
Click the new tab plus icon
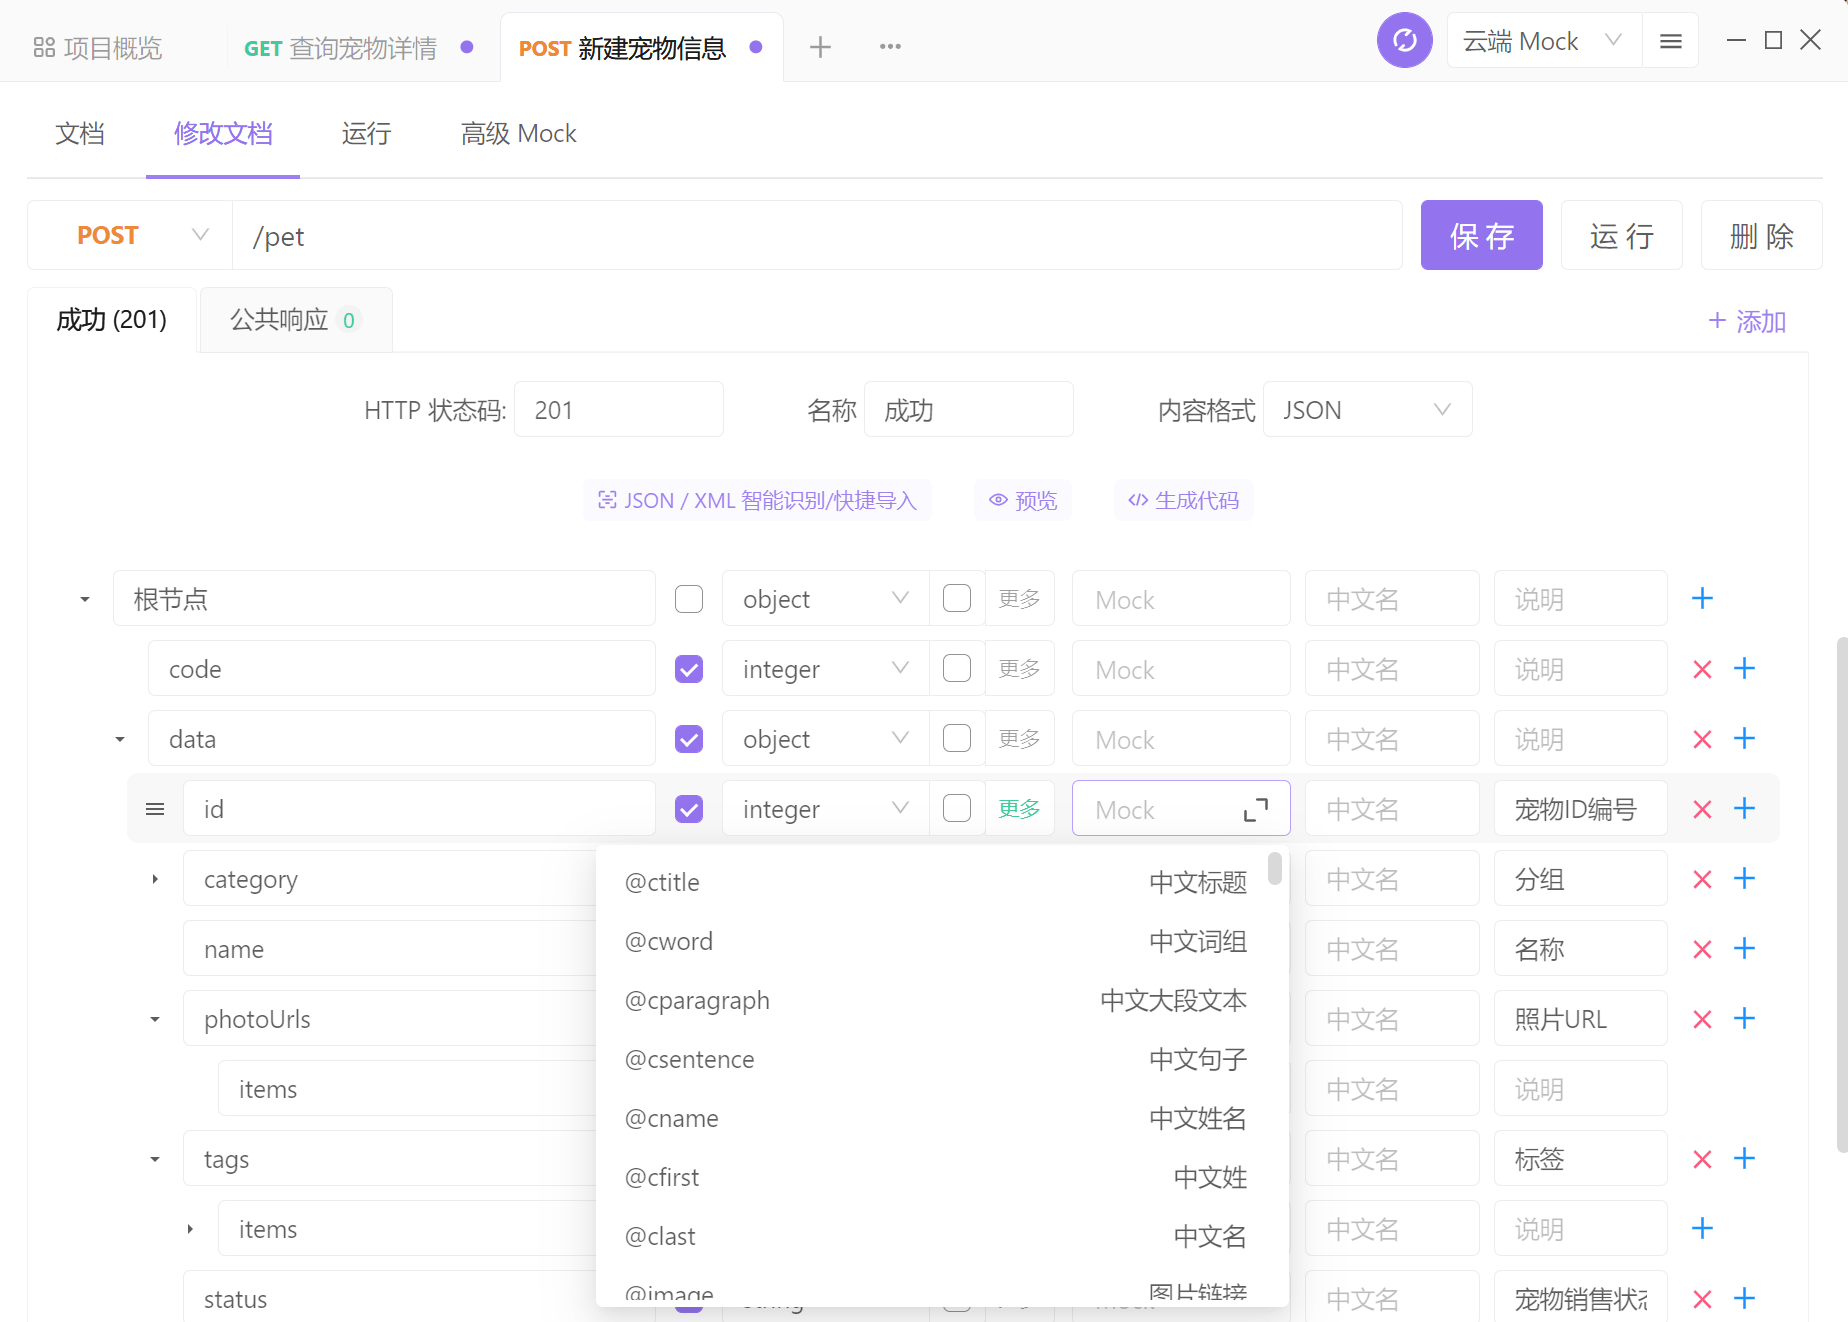[x=820, y=46]
